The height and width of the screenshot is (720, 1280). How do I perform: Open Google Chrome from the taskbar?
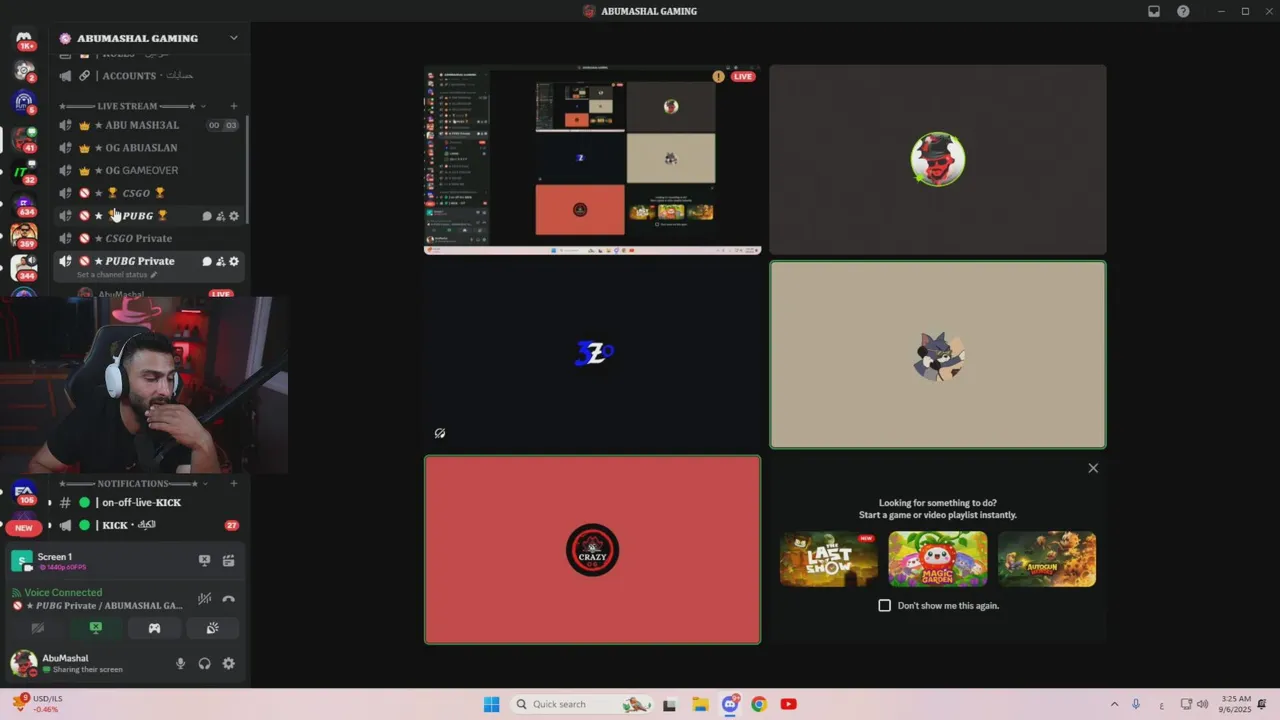click(759, 704)
